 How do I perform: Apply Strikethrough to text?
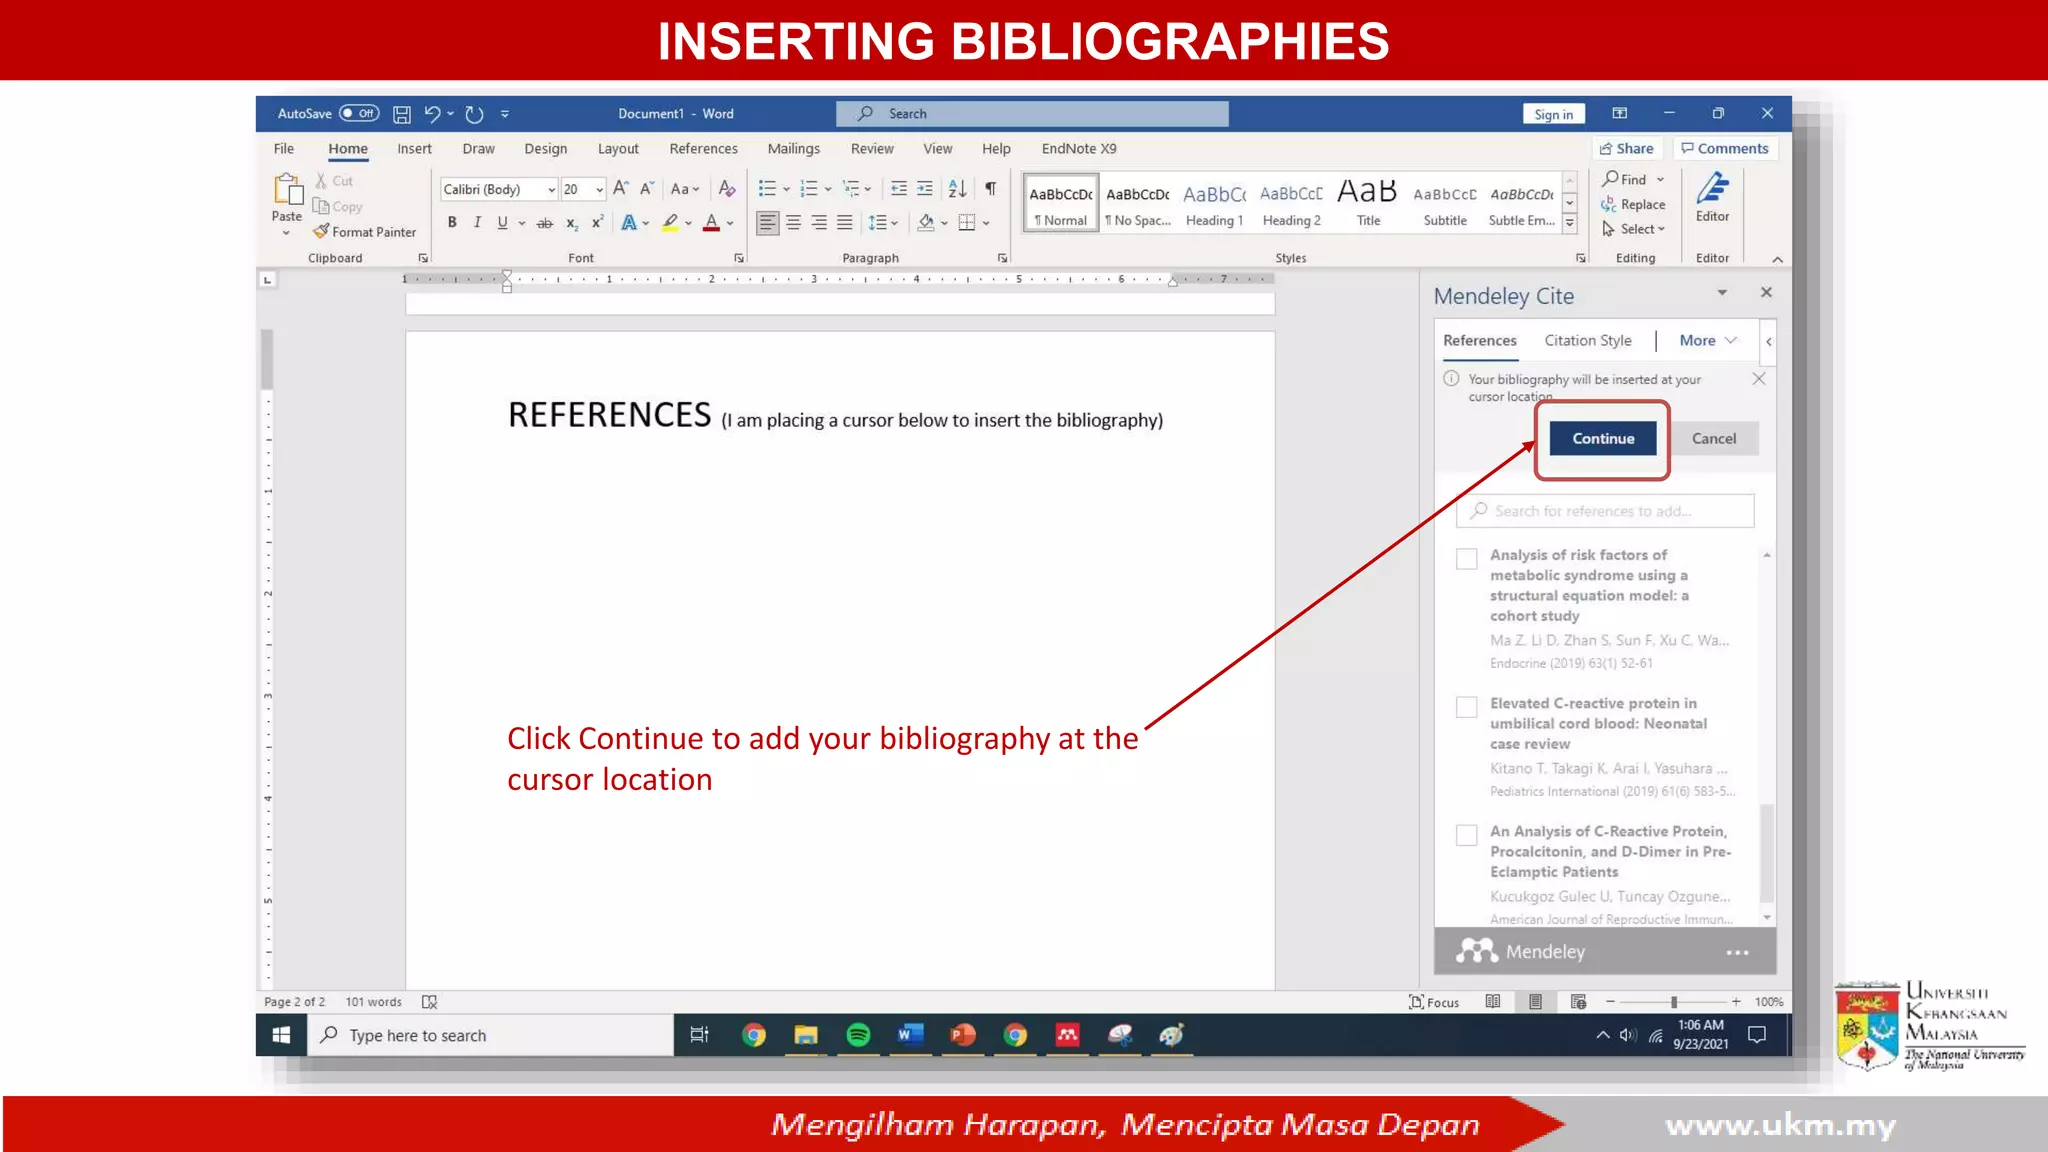(x=544, y=223)
